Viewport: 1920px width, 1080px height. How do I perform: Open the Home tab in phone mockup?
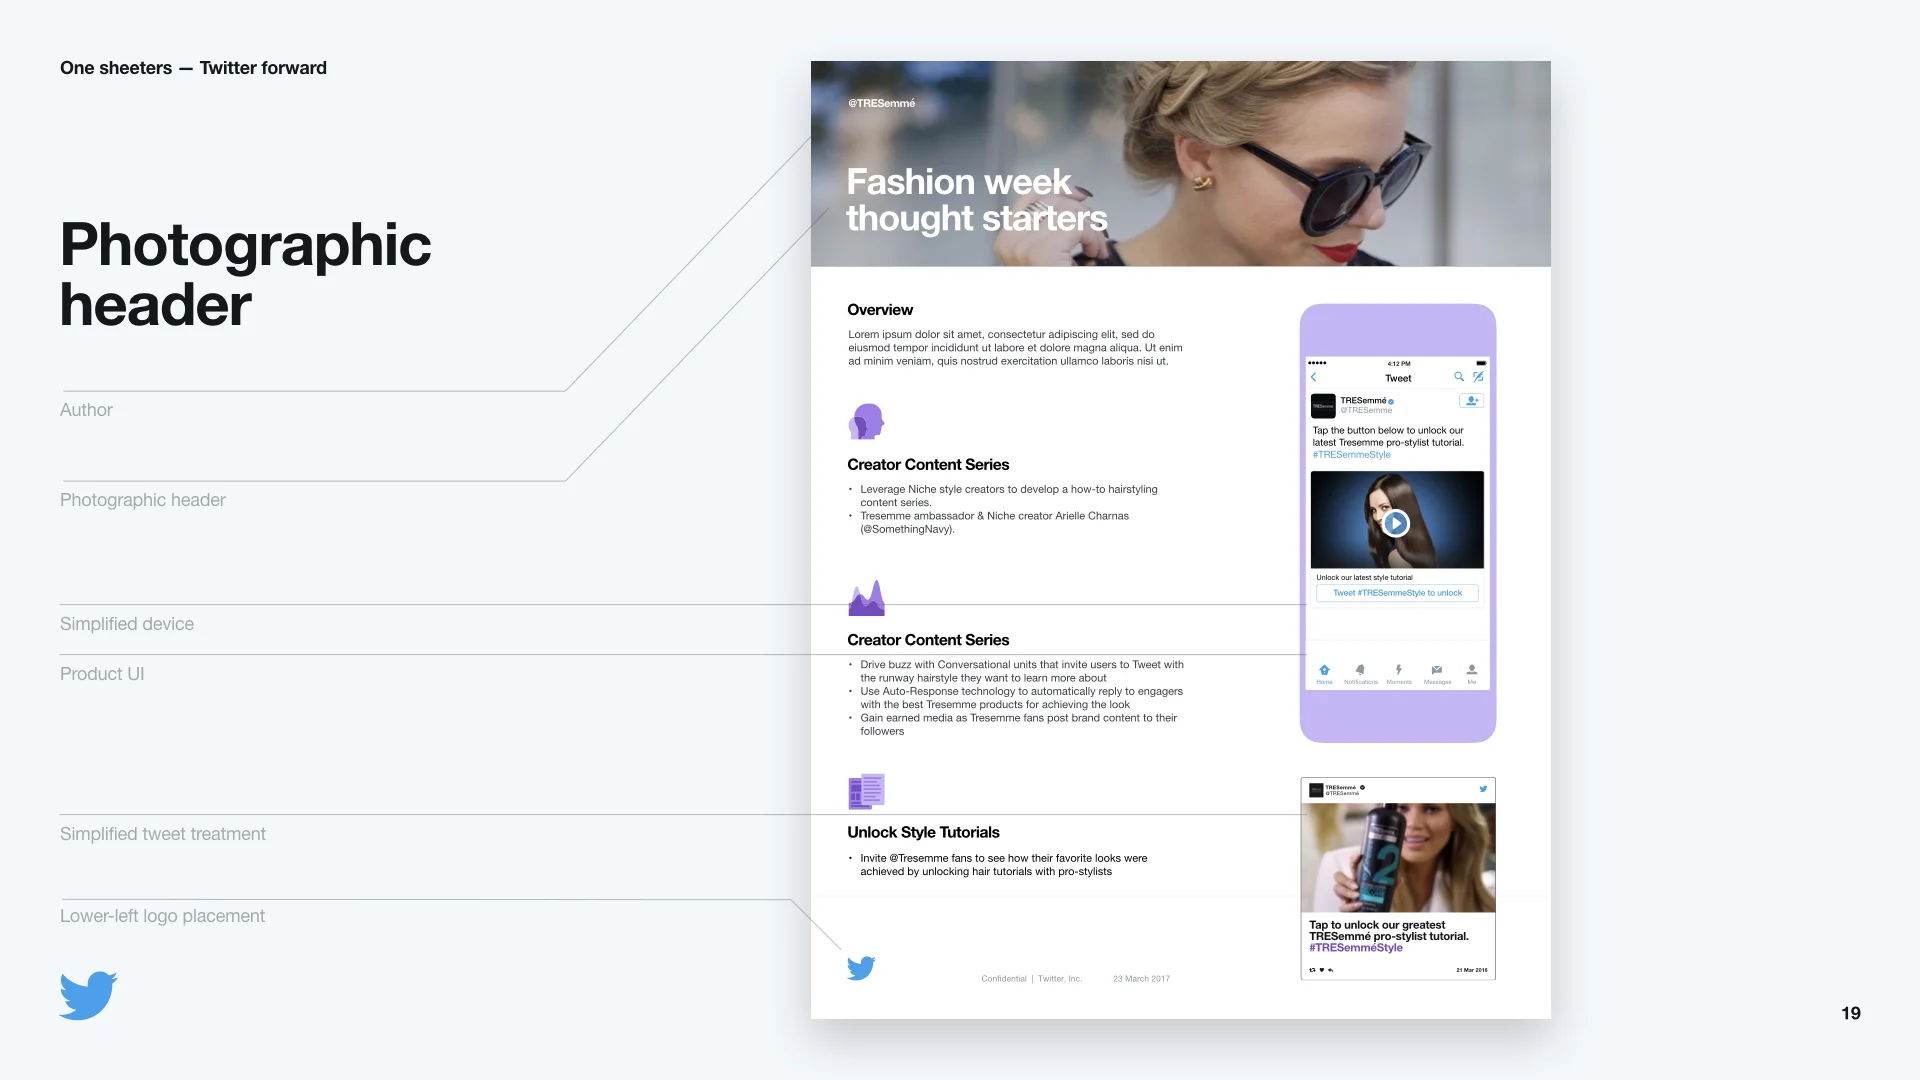tap(1324, 671)
